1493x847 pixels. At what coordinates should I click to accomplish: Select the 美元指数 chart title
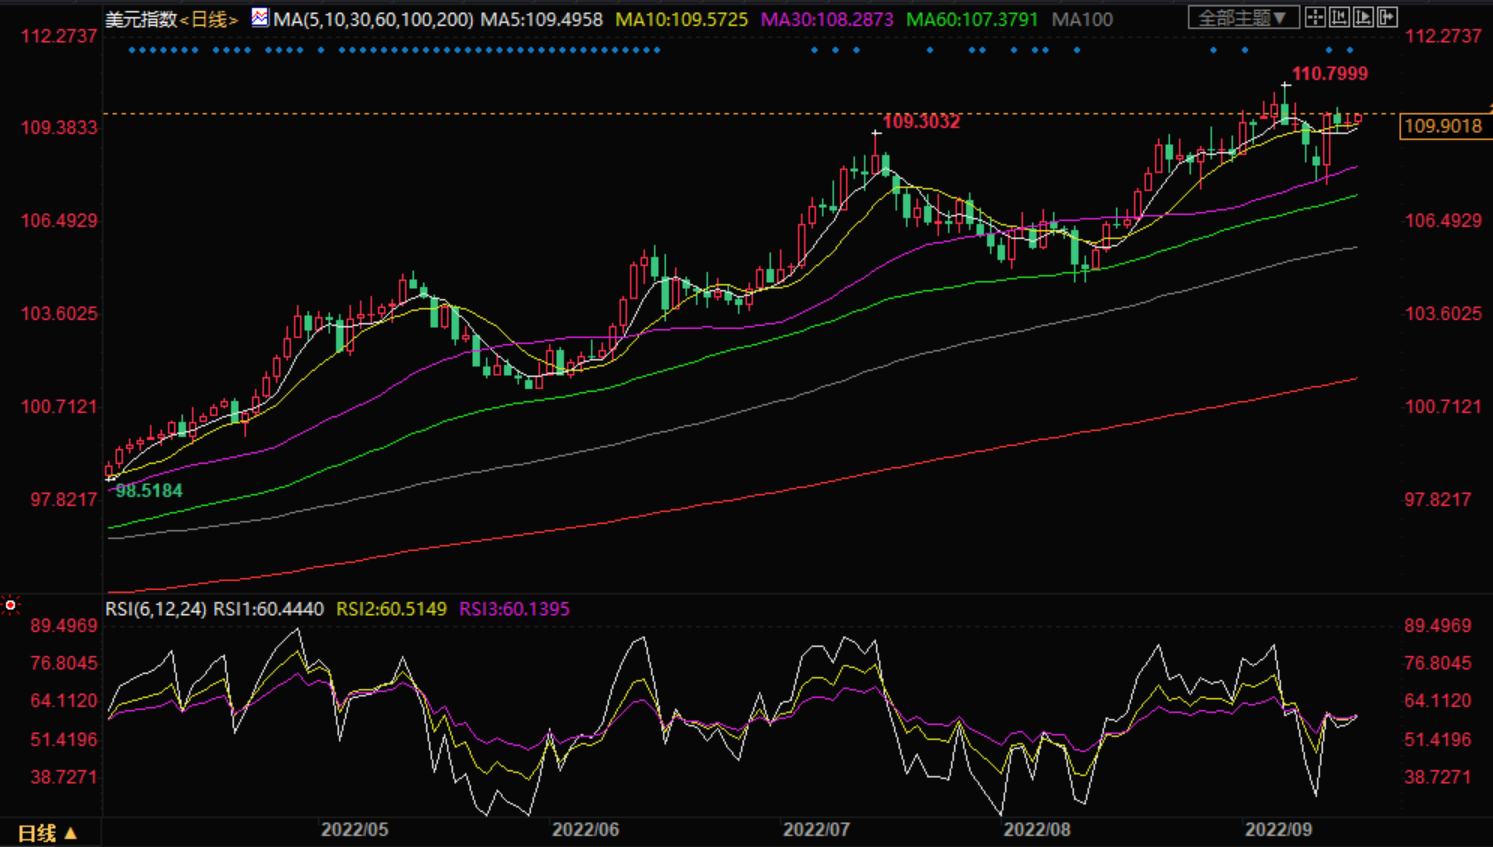(x=141, y=19)
